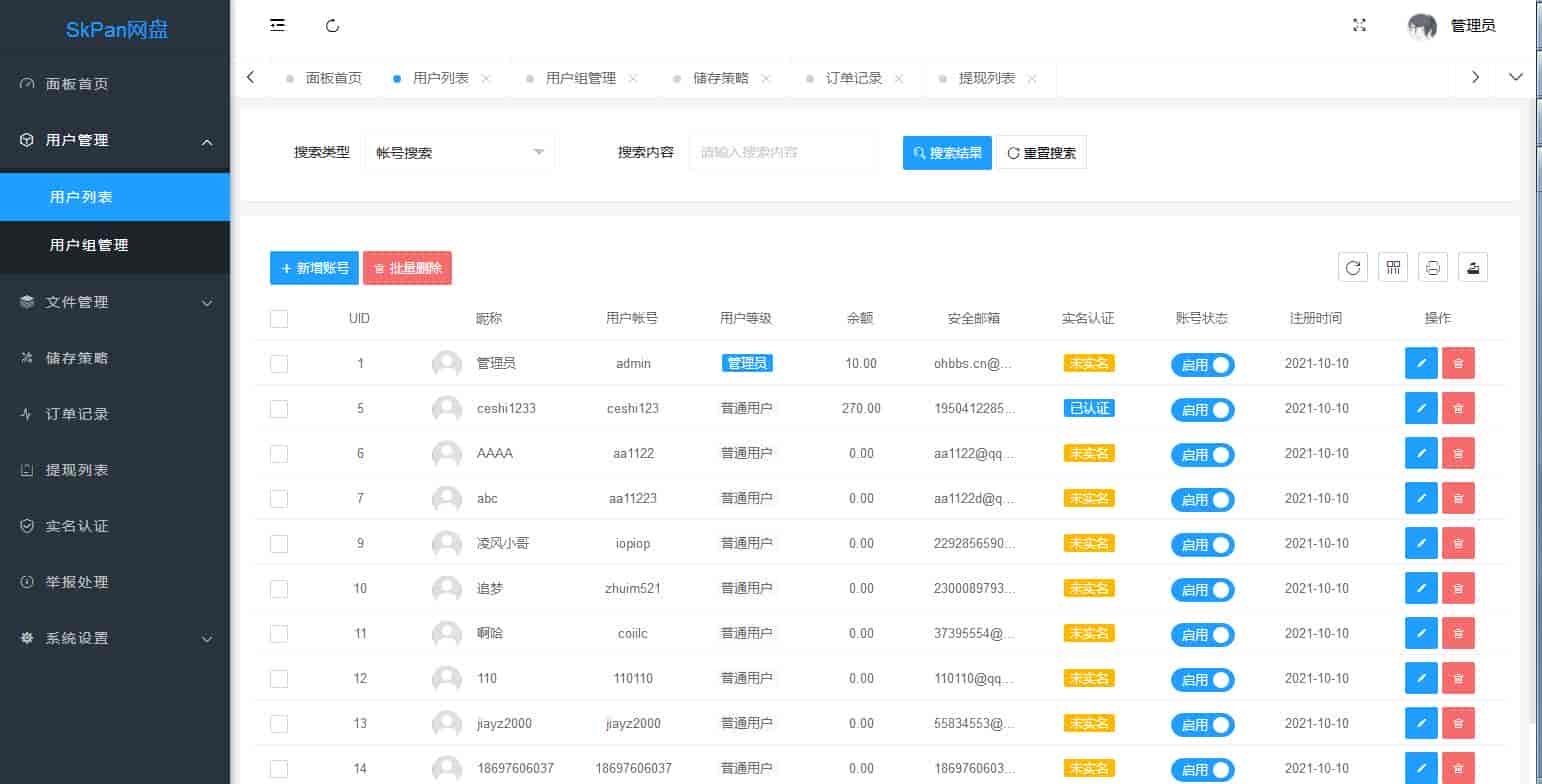The height and width of the screenshot is (784, 1542).
Task: Check the select-all checkbox in table header
Action: click(279, 319)
